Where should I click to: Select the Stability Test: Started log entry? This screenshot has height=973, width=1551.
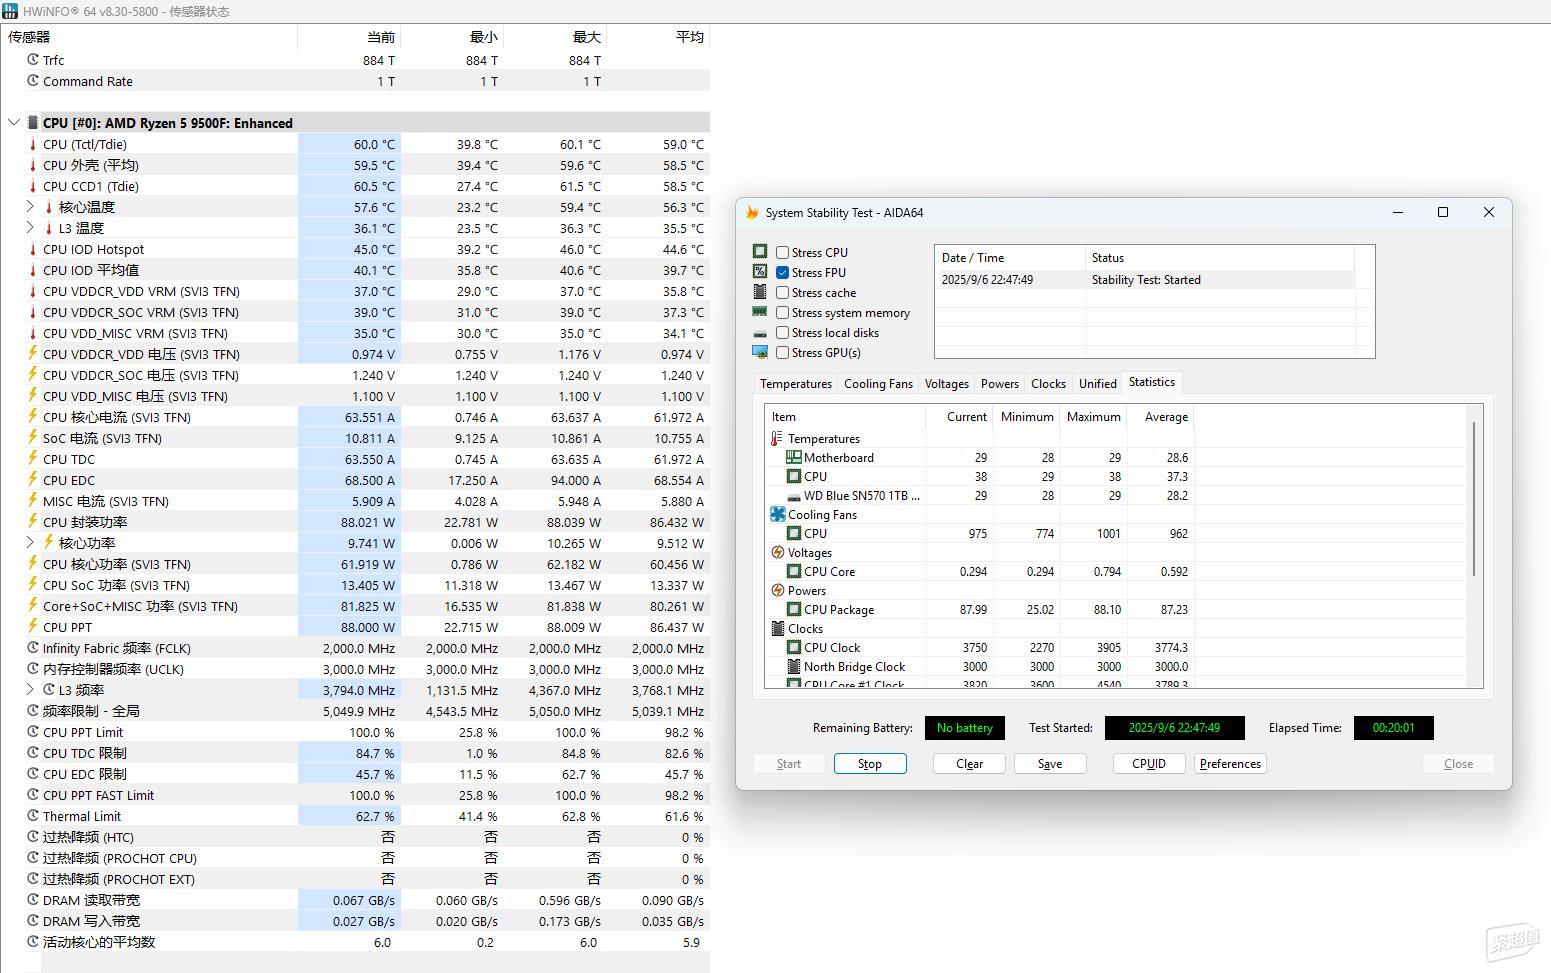(x=1145, y=280)
